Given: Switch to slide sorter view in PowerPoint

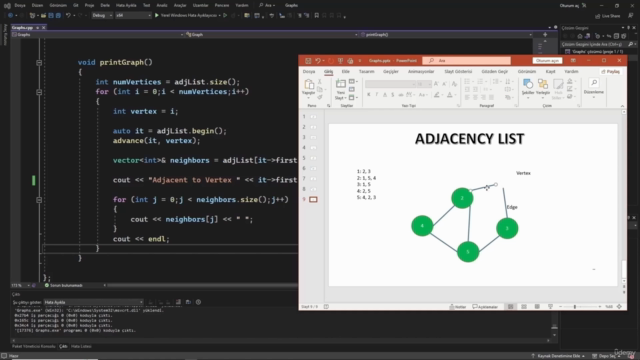Looking at the screenshot, I should pyautogui.click(x=524, y=307).
